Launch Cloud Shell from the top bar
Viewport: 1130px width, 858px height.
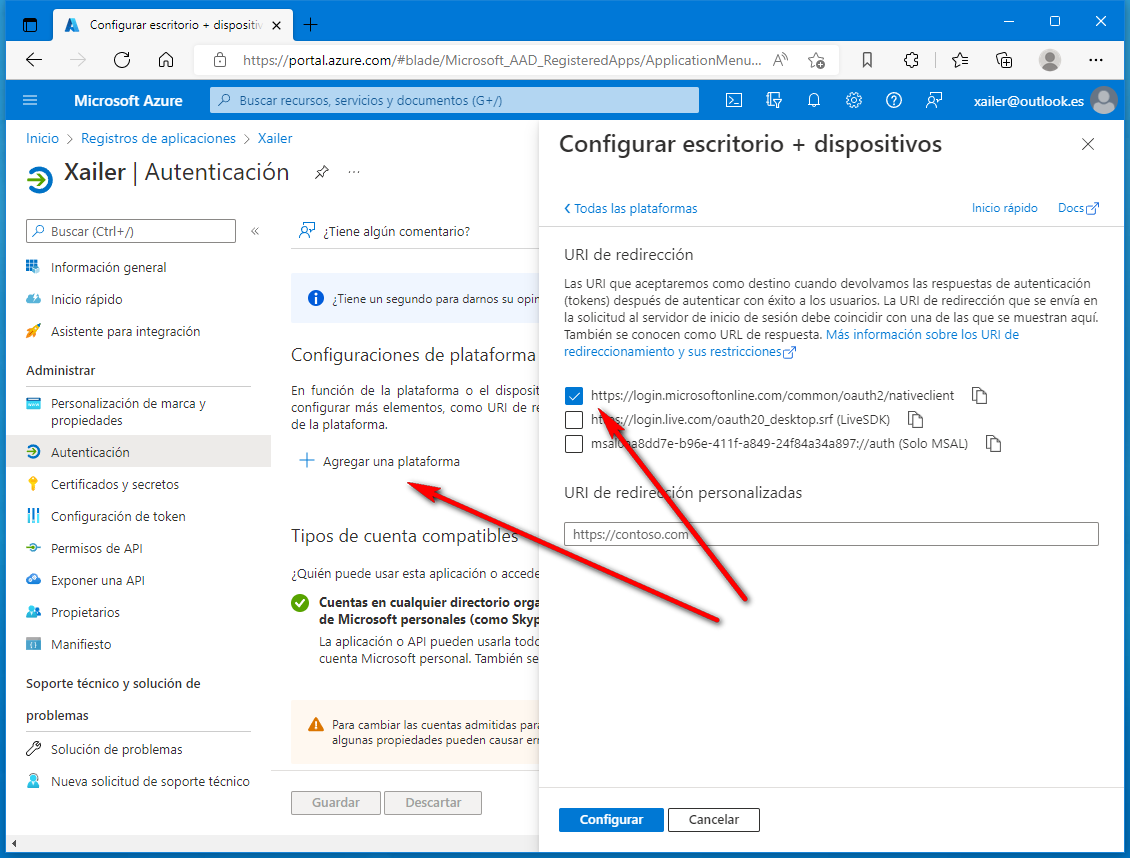[x=734, y=100]
